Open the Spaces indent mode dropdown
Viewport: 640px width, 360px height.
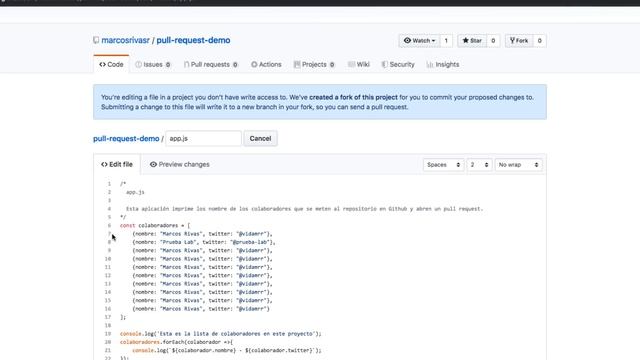[443, 165]
